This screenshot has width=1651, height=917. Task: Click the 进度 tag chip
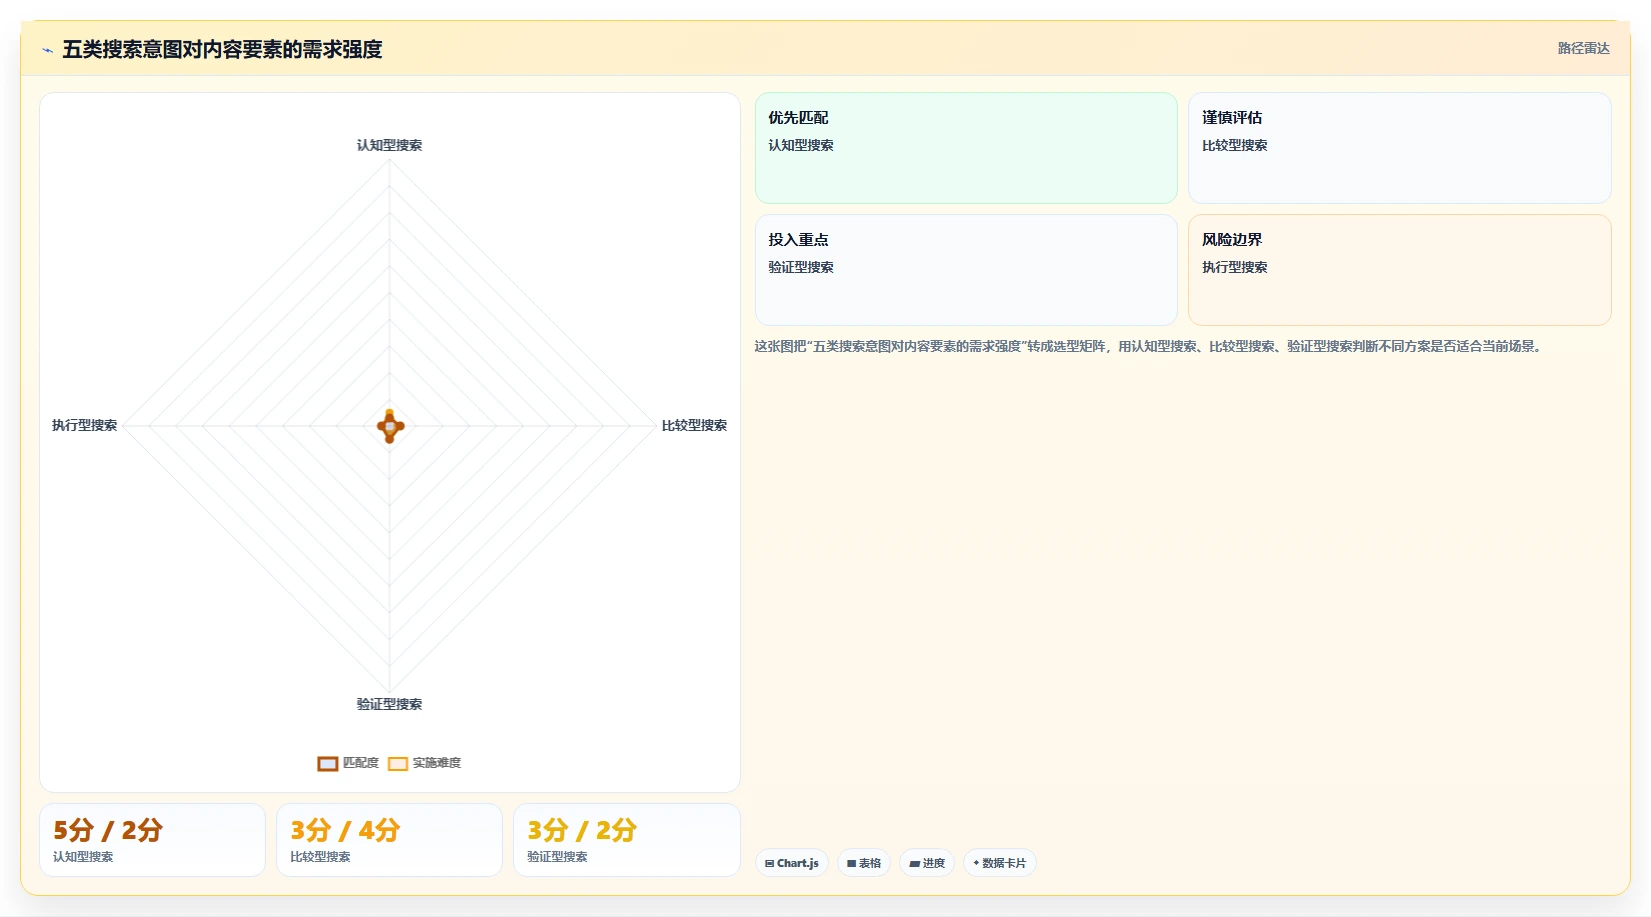coord(927,863)
